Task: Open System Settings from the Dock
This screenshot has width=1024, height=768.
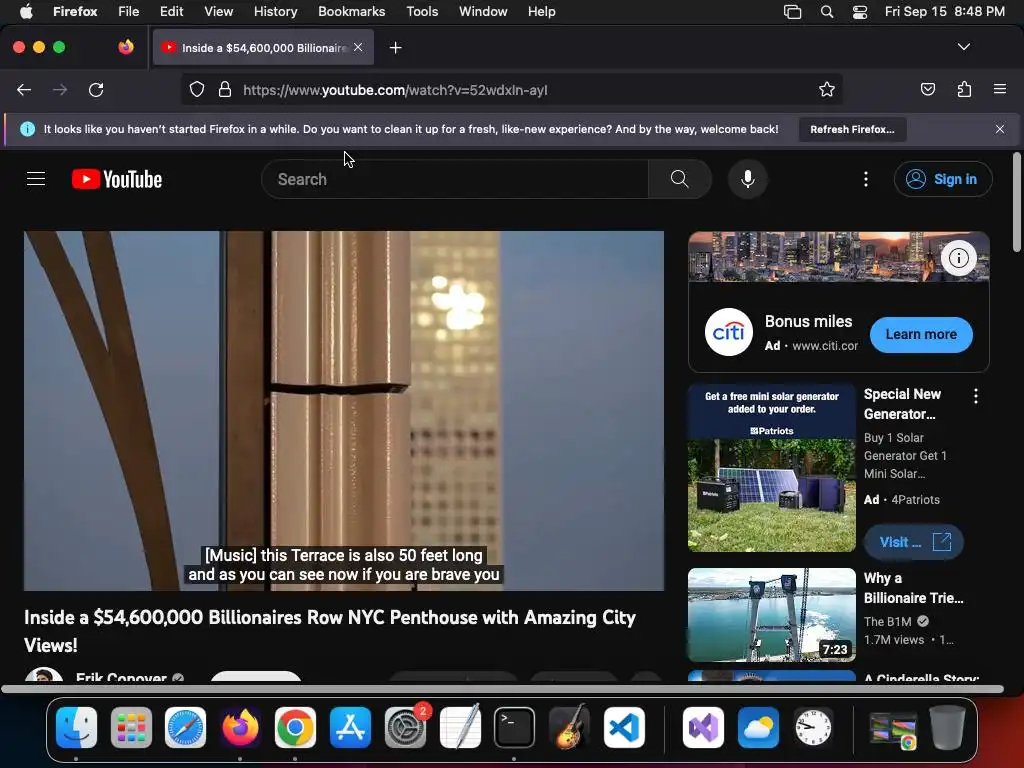Action: [405, 727]
